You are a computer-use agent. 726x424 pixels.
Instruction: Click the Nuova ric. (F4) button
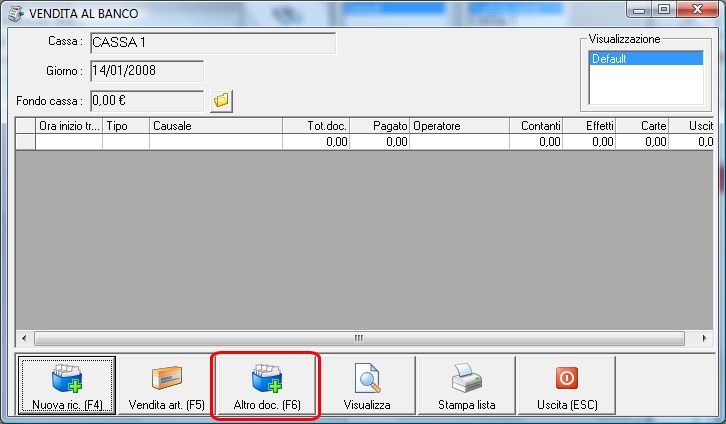(x=67, y=385)
